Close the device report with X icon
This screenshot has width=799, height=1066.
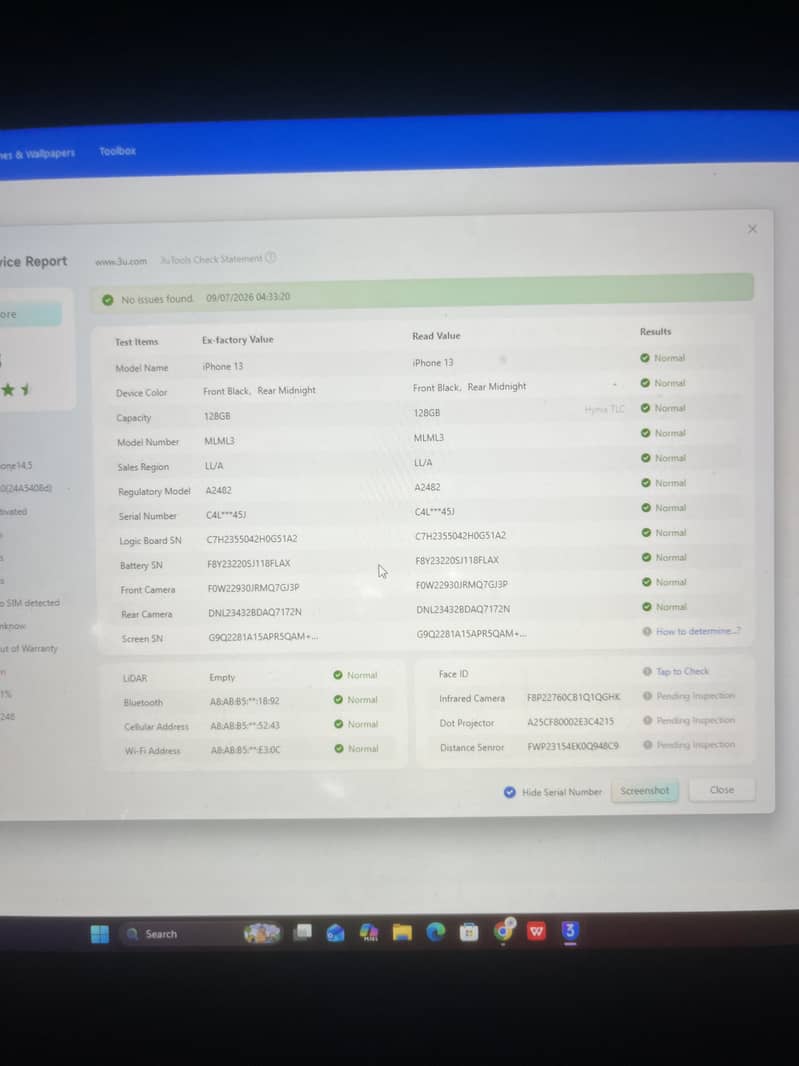click(752, 229)
